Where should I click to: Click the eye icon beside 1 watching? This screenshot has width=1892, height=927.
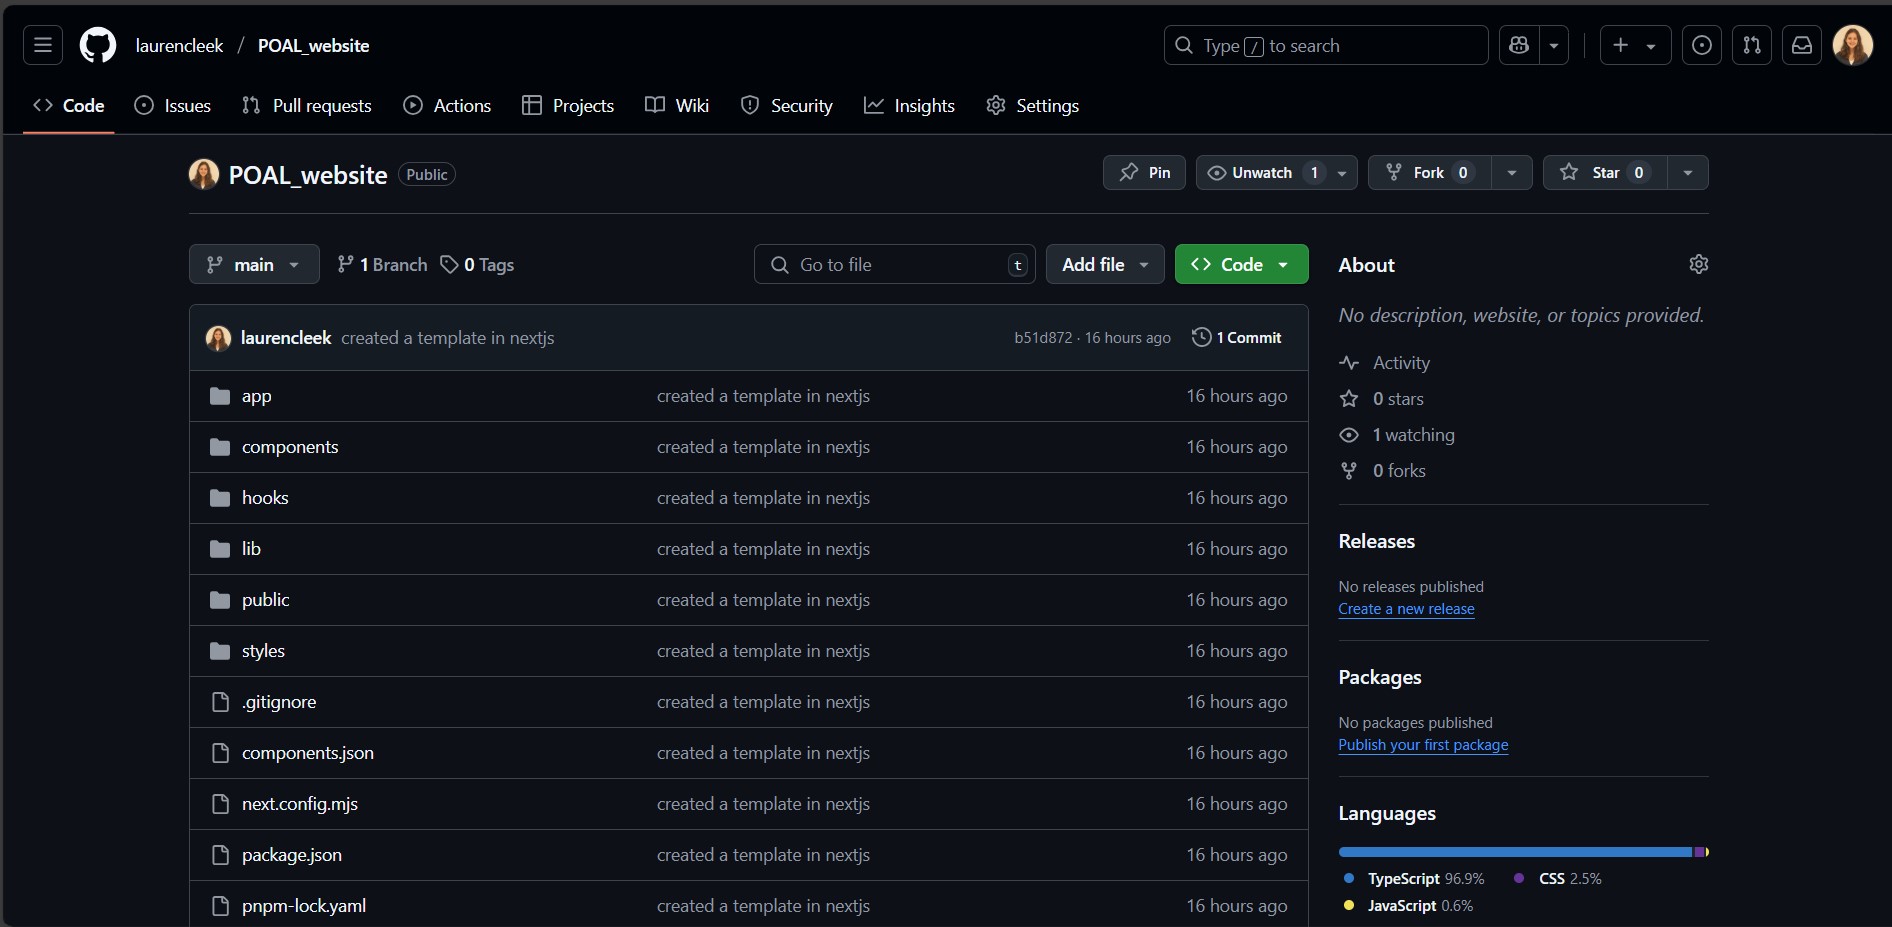pos(1349,435)
